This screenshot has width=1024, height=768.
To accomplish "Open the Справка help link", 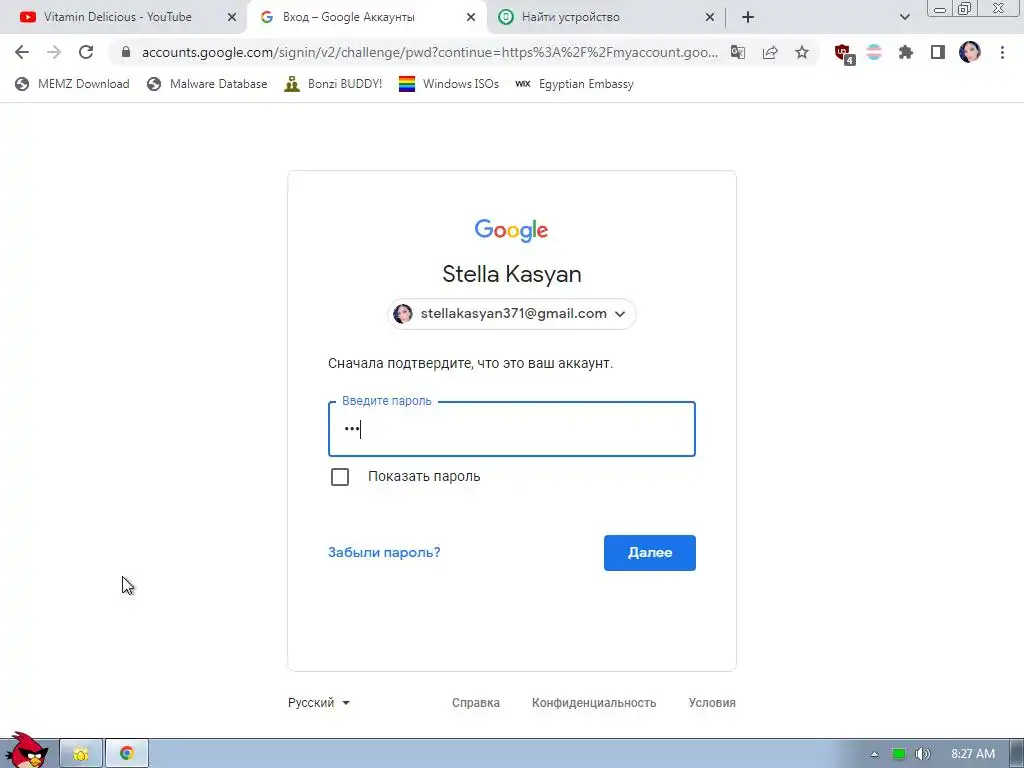I will [x=475, y=703].
